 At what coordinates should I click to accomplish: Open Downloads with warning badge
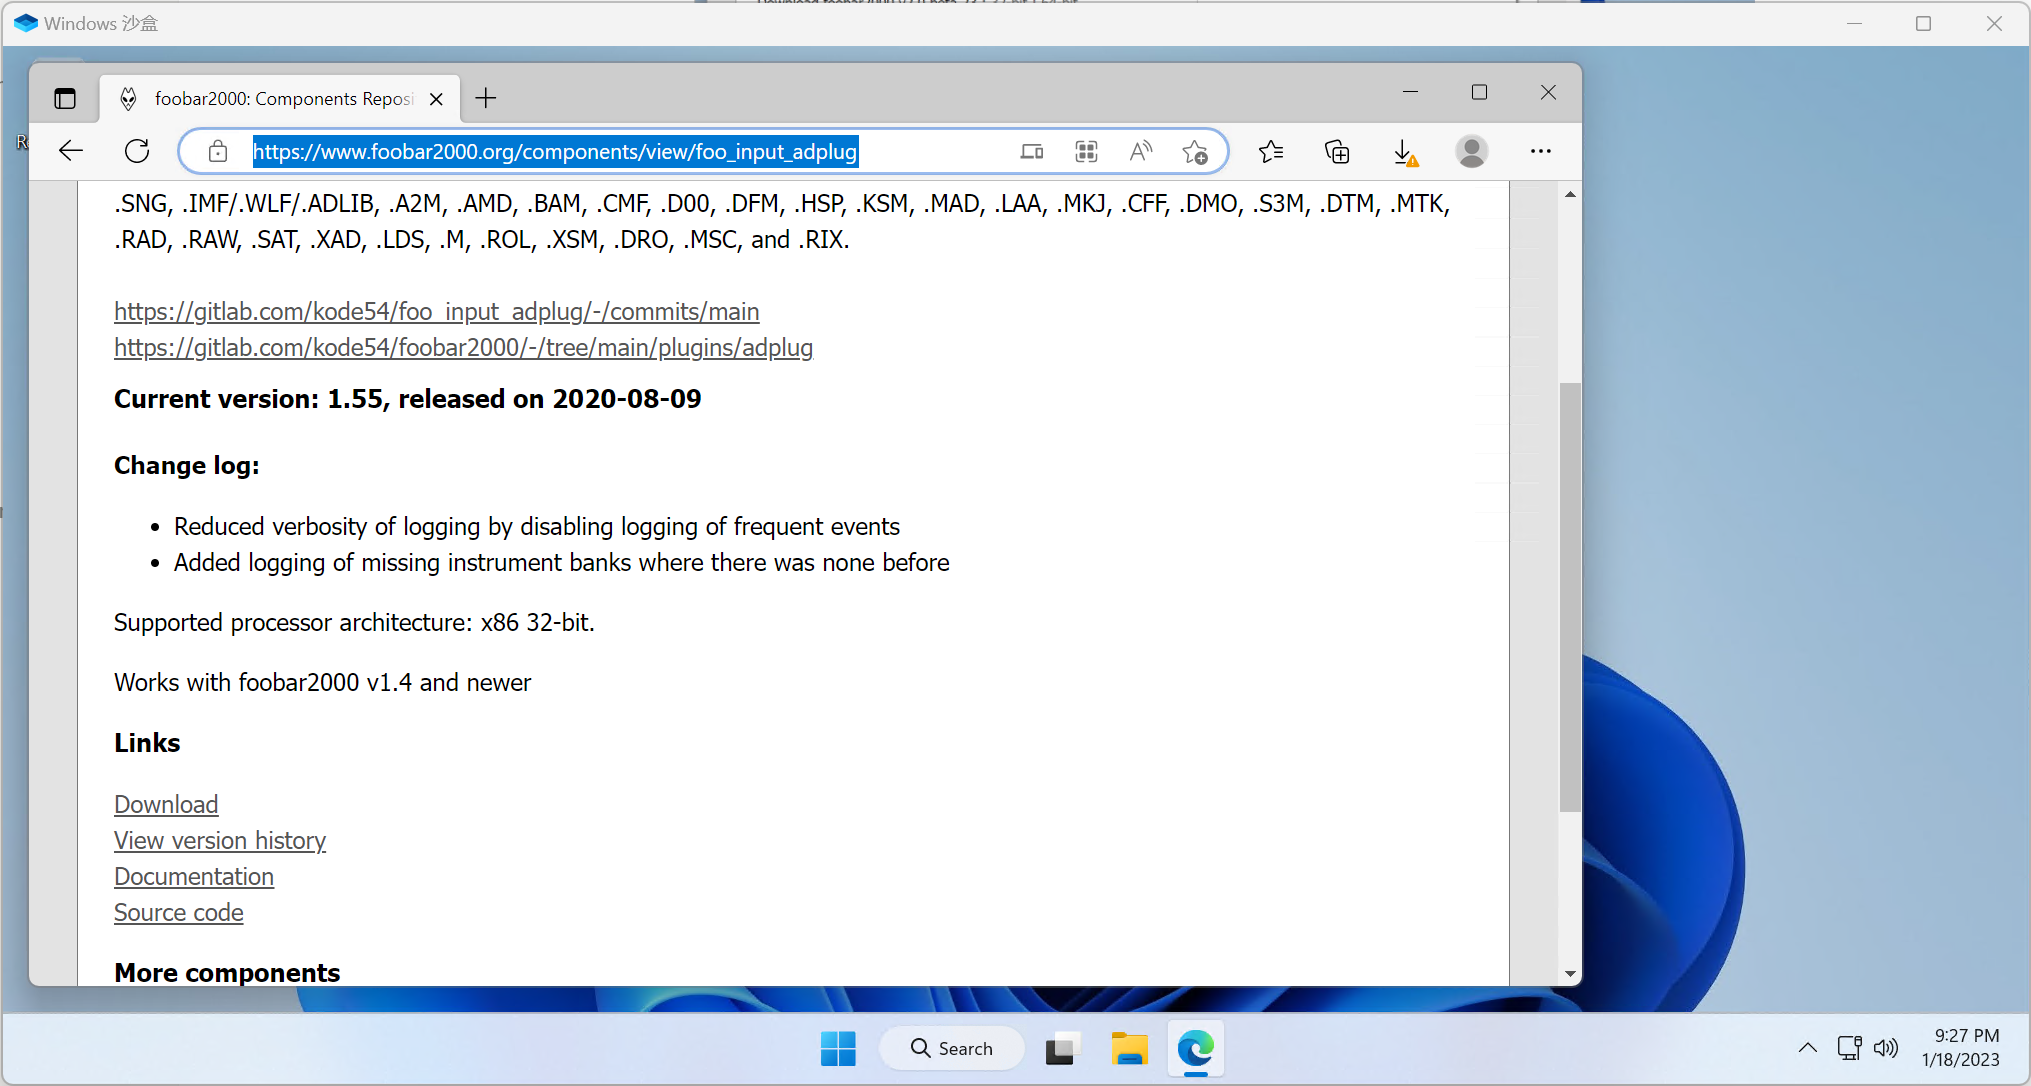point(1405,151)
